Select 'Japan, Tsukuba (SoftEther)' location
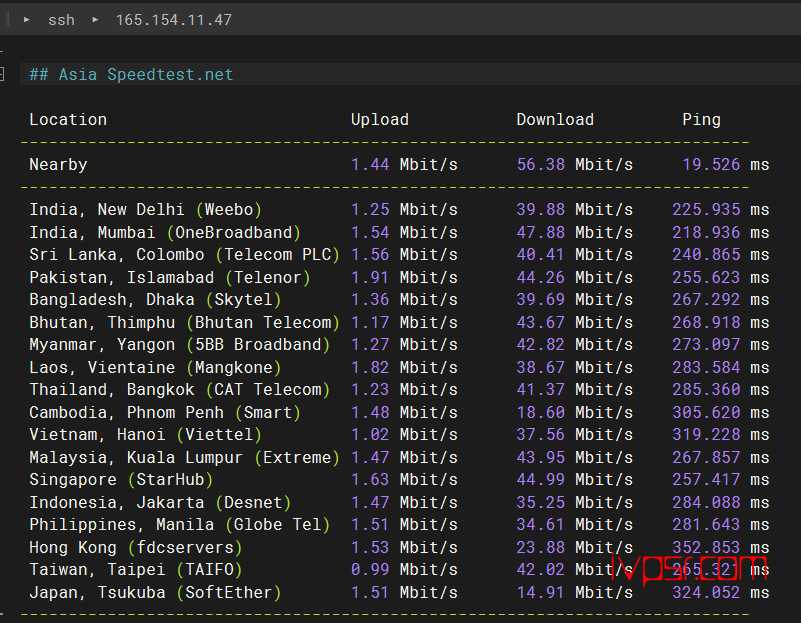Screen dimensions: 801x623 click(x=155, y=592)
